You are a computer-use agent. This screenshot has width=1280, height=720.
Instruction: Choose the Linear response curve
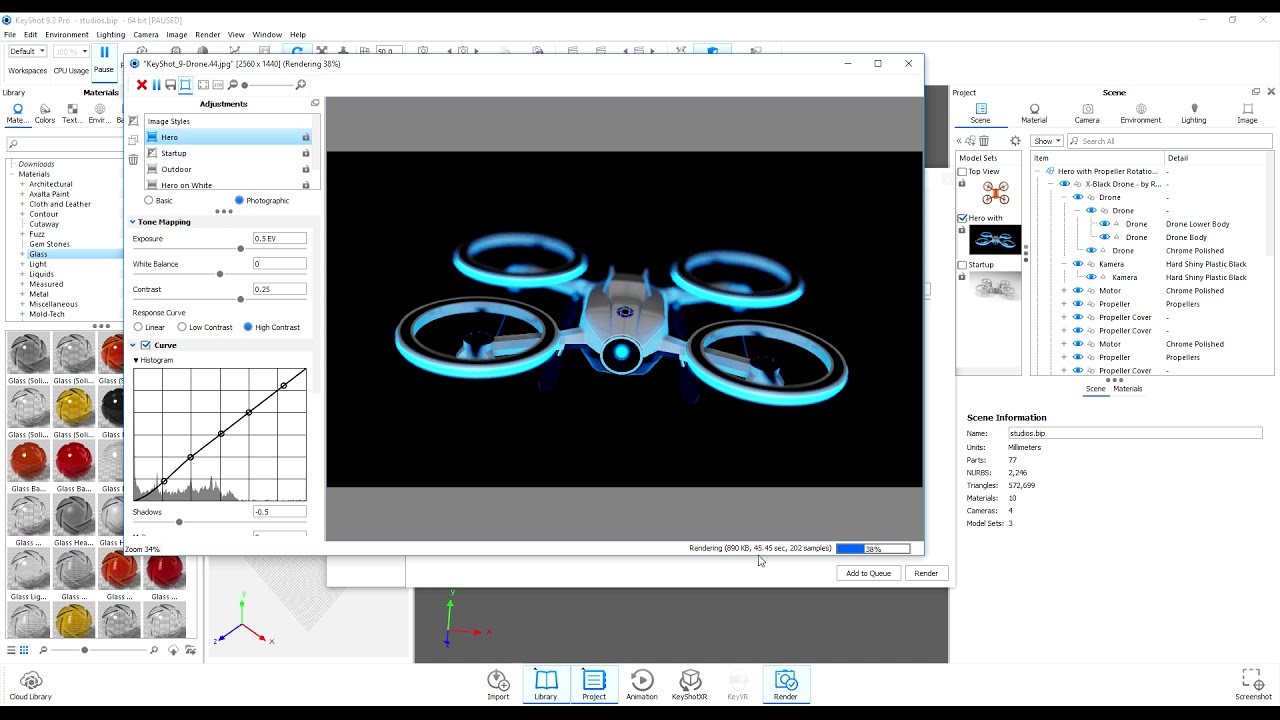[138, 327]
